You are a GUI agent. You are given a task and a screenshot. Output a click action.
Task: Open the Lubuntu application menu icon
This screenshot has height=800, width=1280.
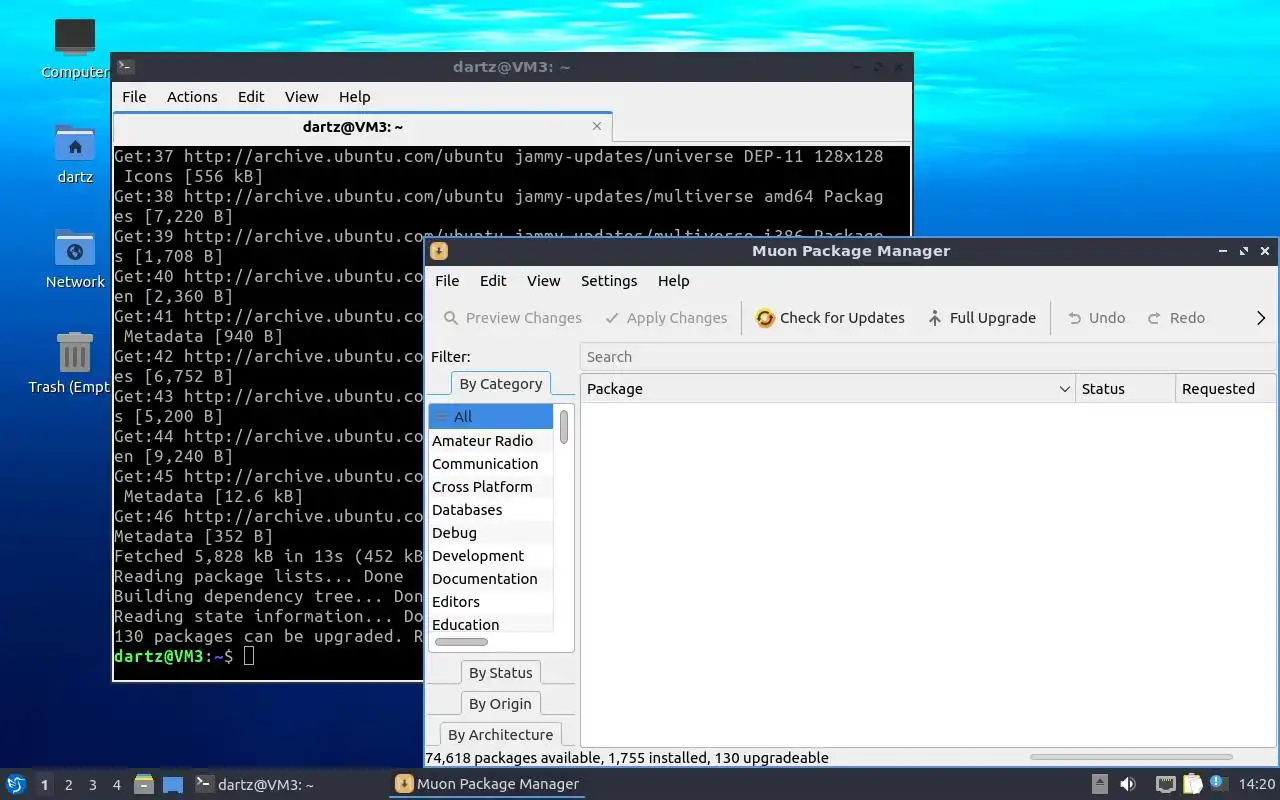[x=15, y=784]
